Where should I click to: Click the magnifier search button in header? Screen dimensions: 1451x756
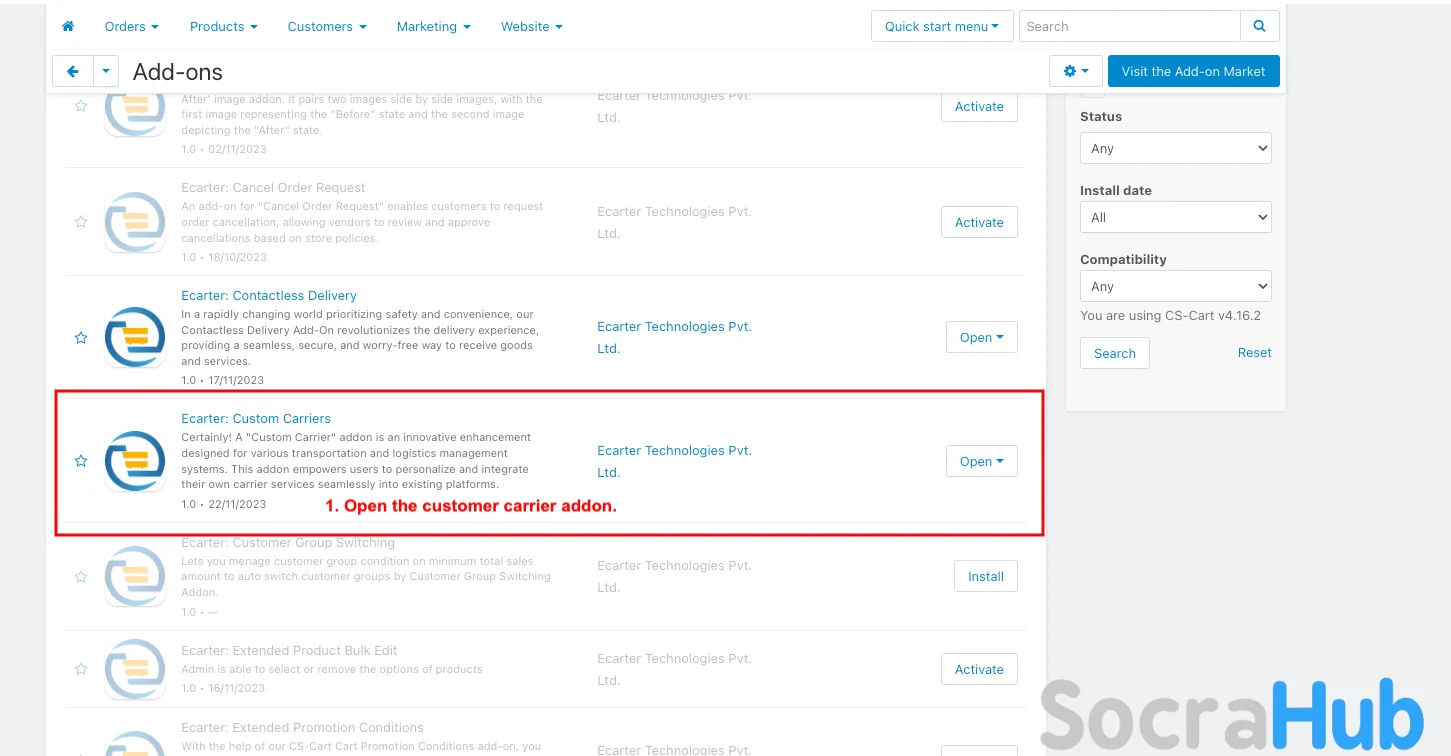[x=1260, y=26]
